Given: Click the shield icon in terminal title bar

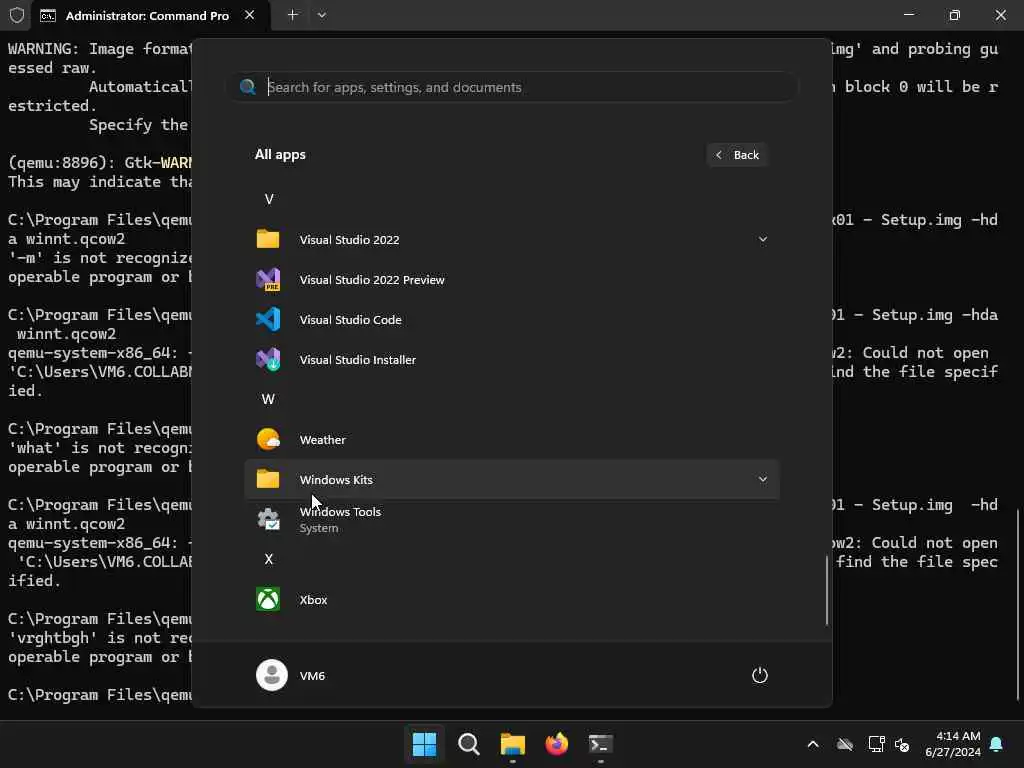Looking at the screenshot, I should [x=17, y=15].
